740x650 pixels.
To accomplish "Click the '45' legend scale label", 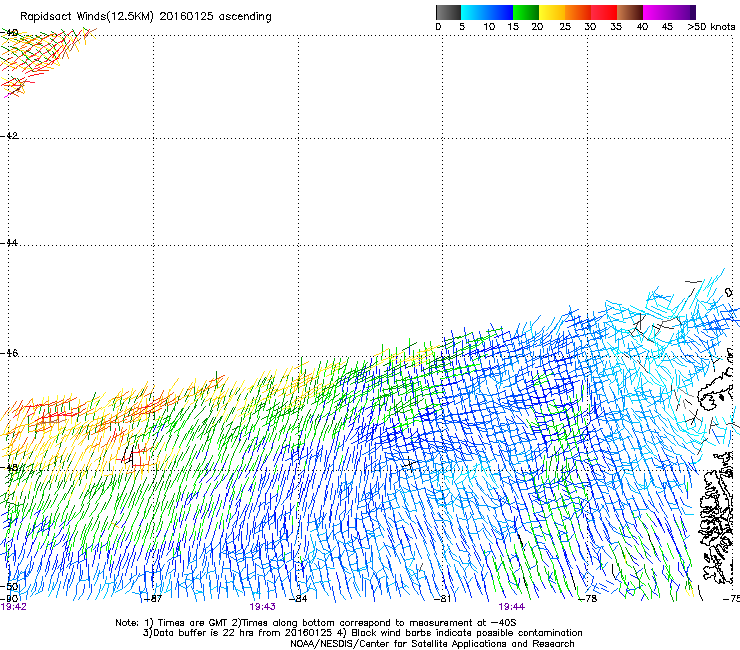I will tap(667, 27).
